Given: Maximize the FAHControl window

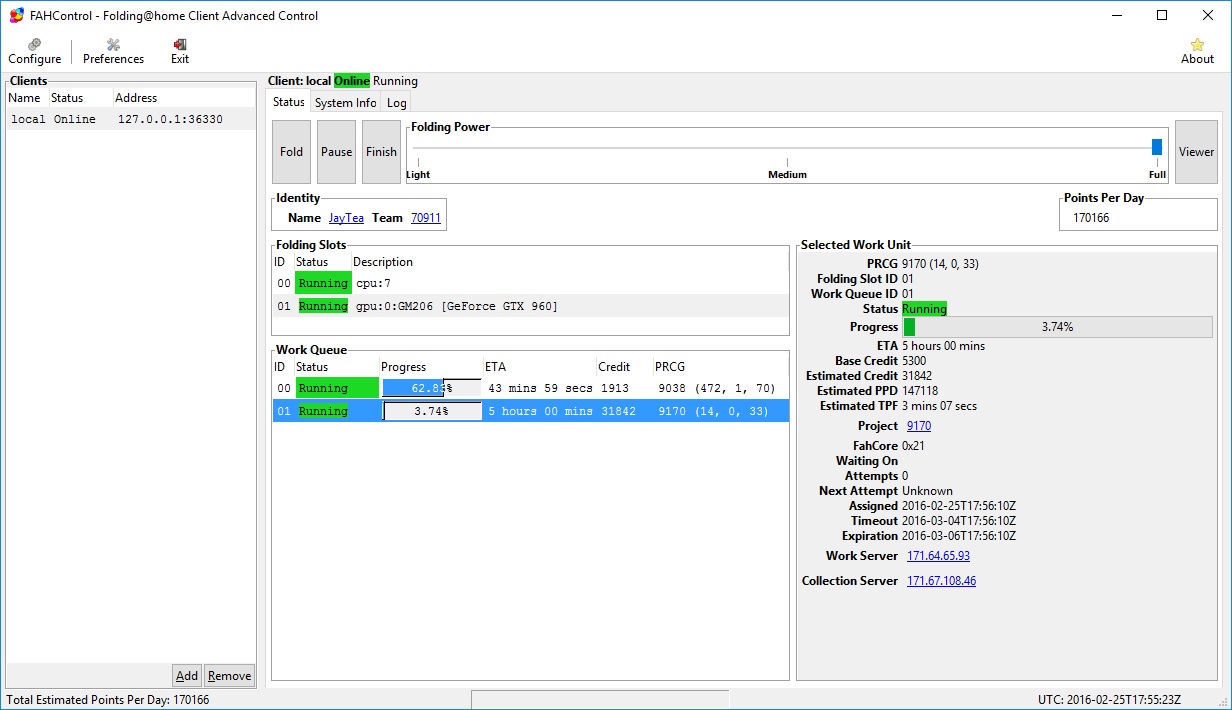Looking at the screenshot, I should tap(1162, 15).
